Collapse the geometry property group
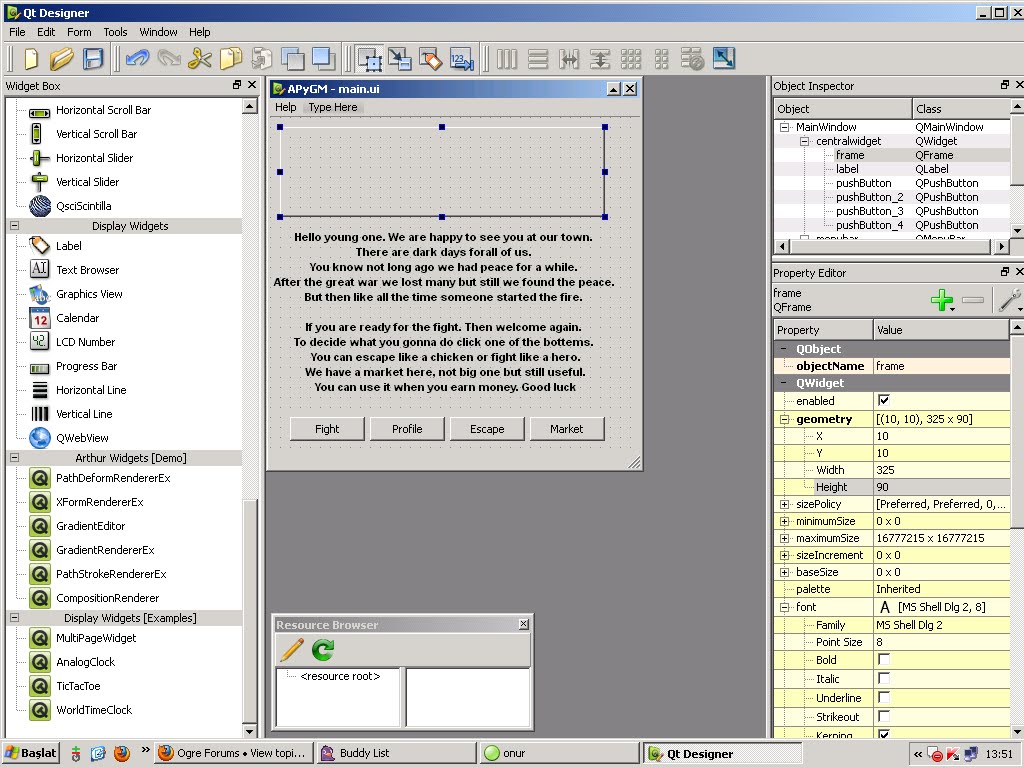This screenshot has width=1024, height=768. click(784, 419)
